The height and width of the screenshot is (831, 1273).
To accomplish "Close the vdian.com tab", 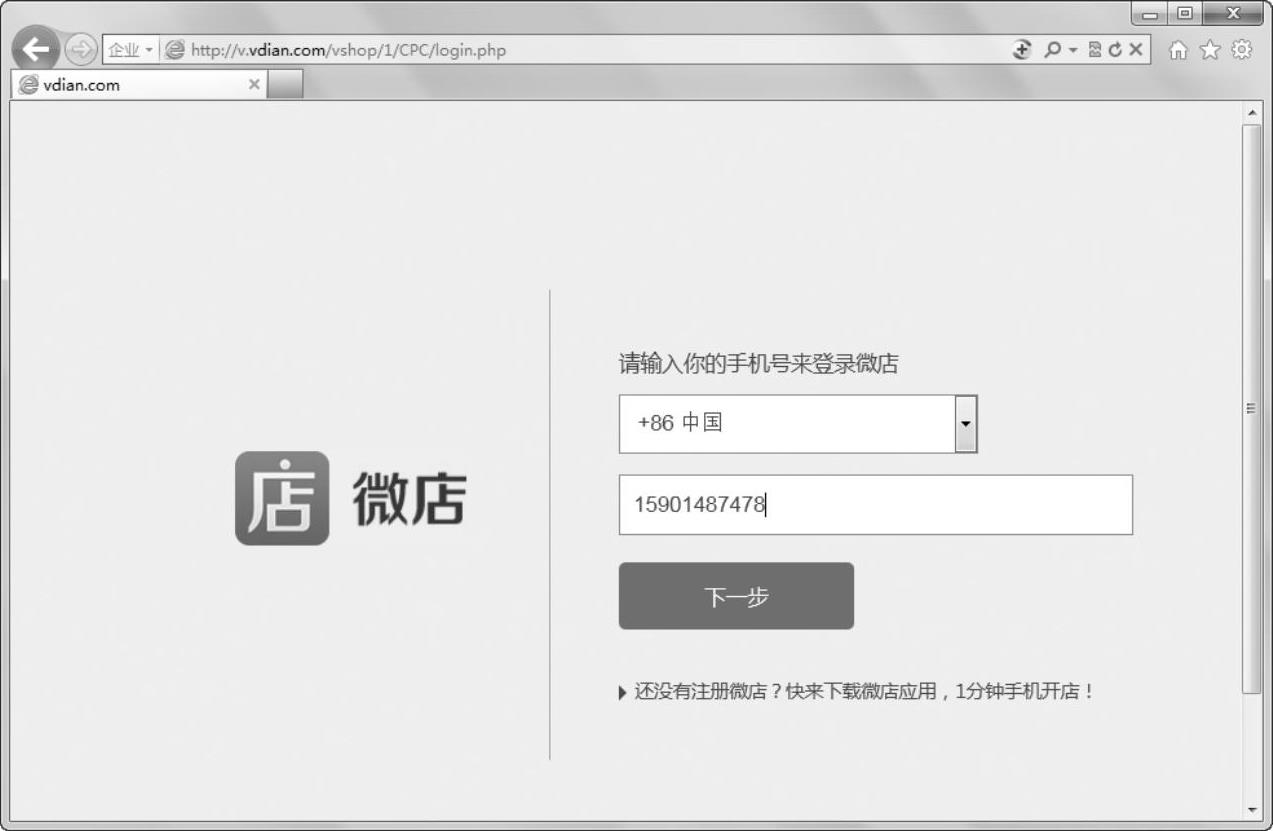I will pos(254,85).
